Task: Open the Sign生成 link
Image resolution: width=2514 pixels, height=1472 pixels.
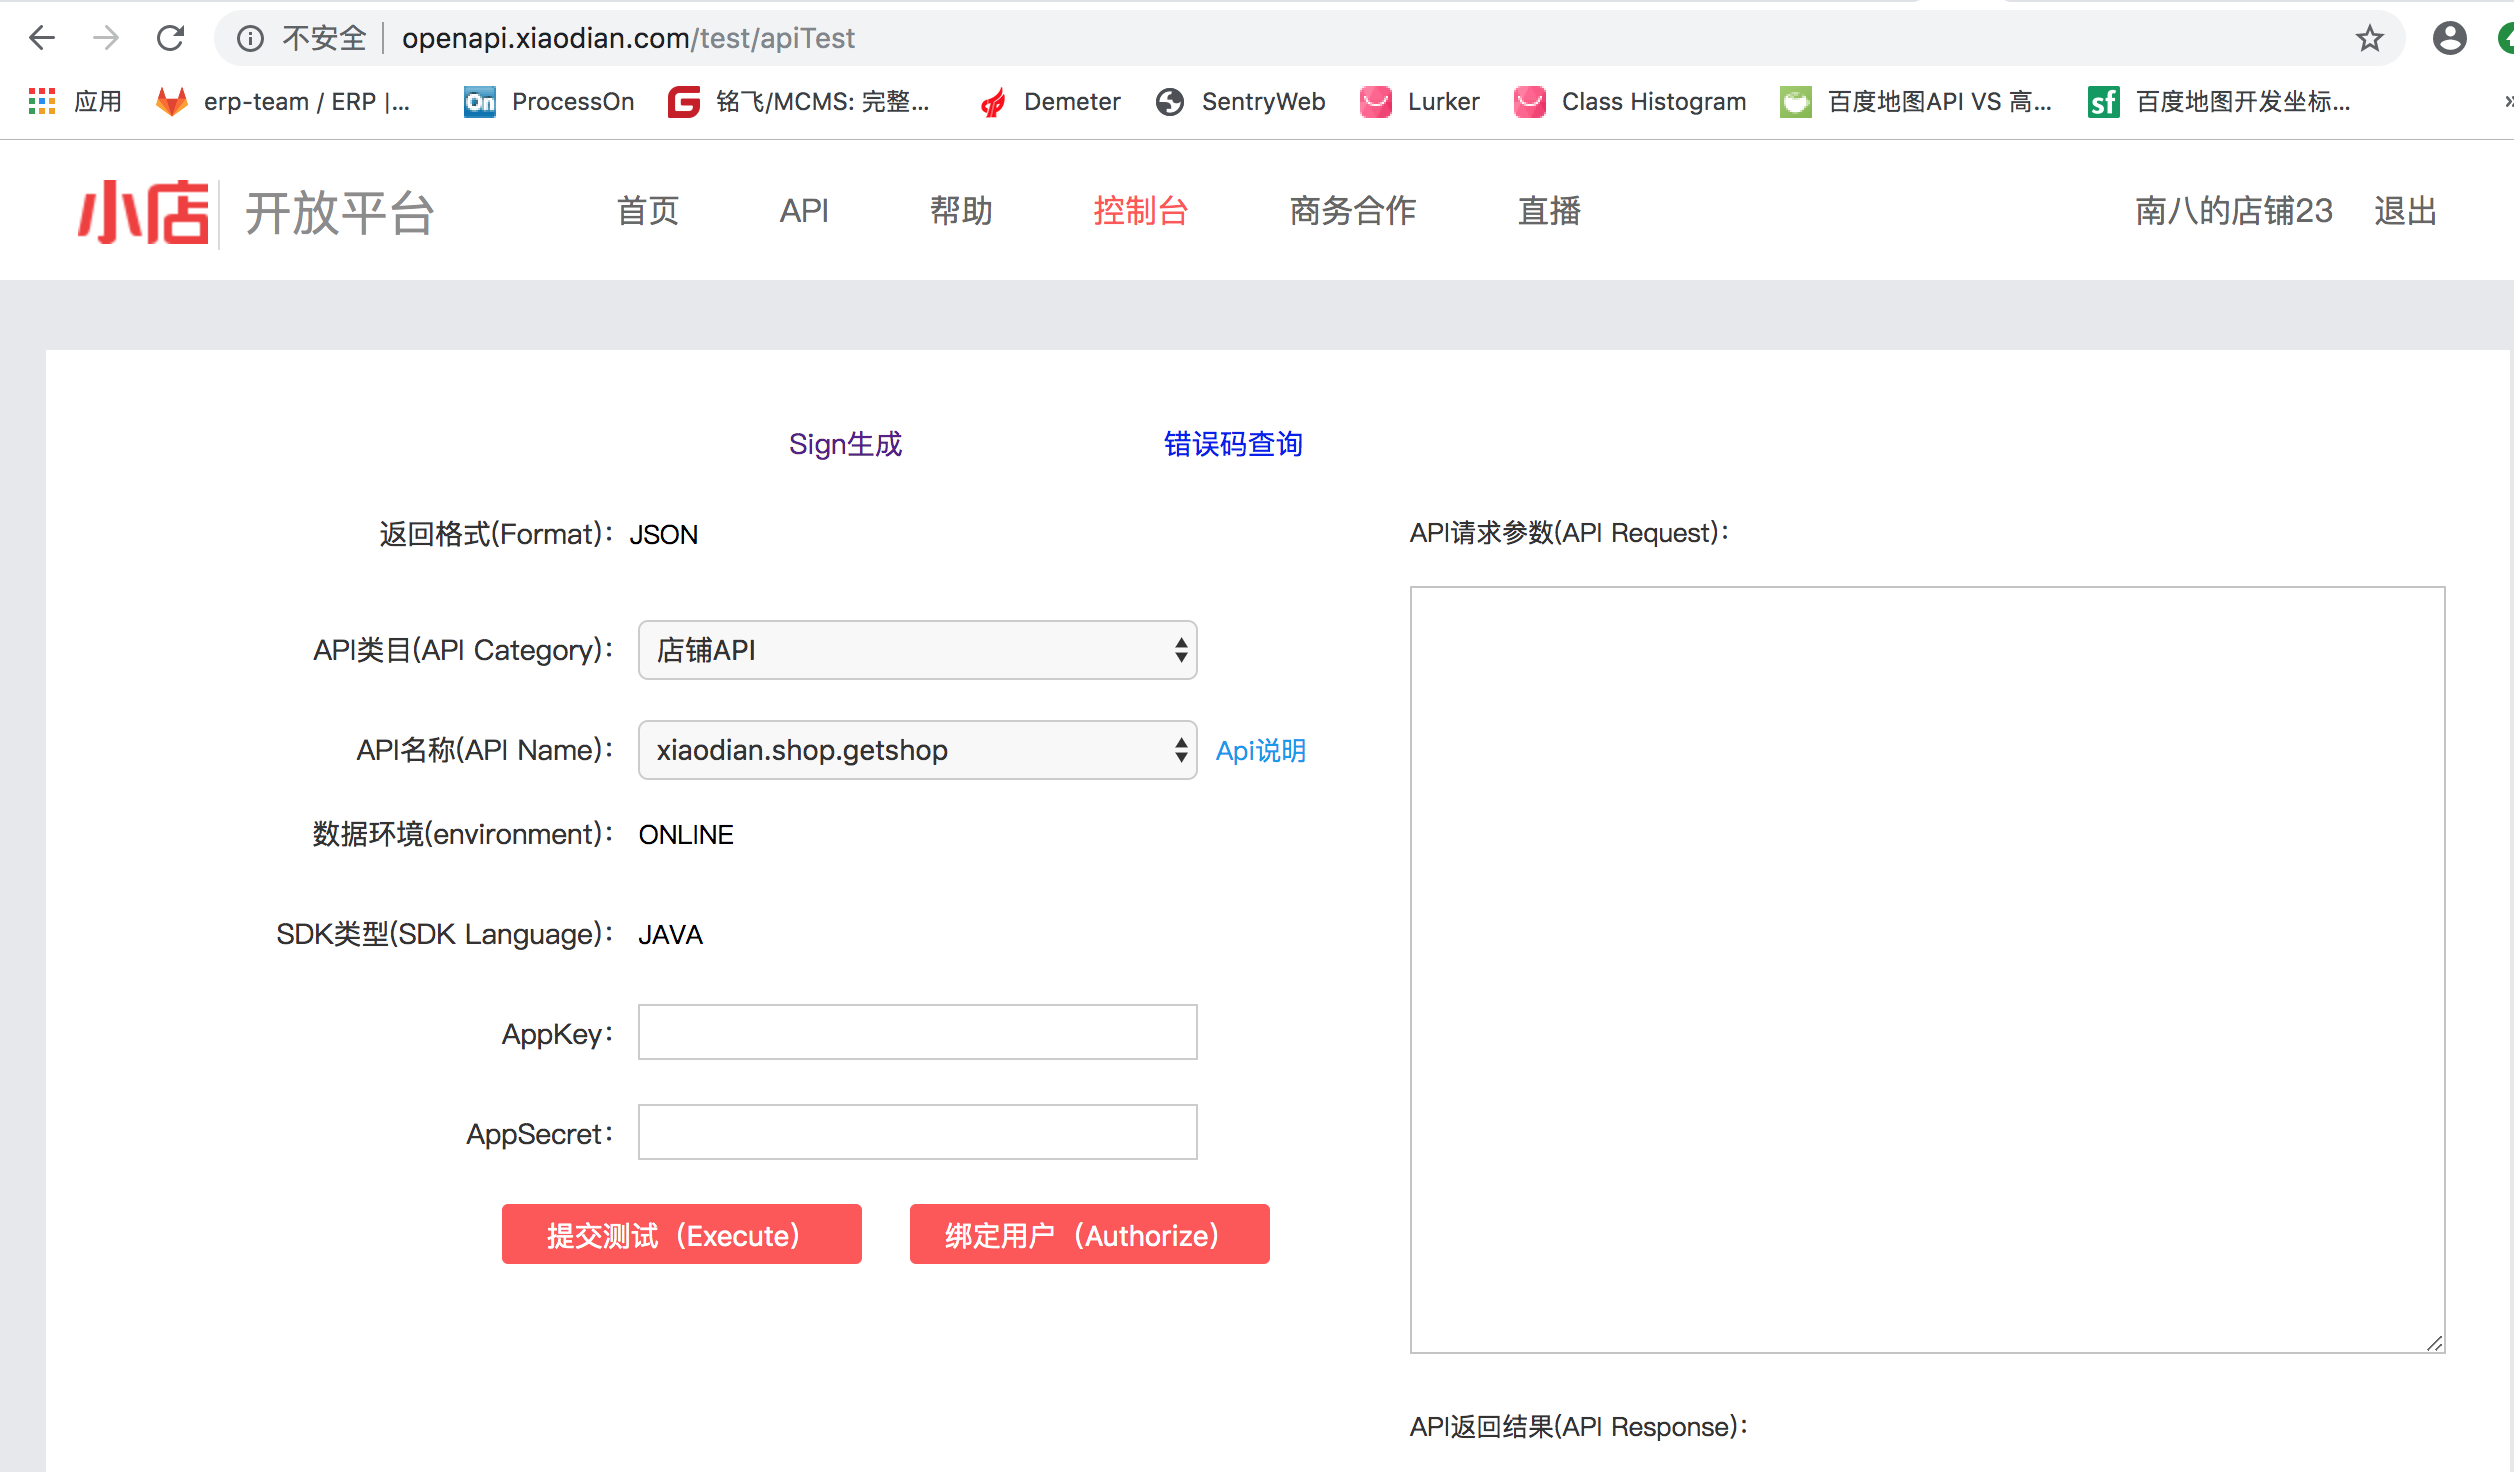Action: (x=845, y=444)
